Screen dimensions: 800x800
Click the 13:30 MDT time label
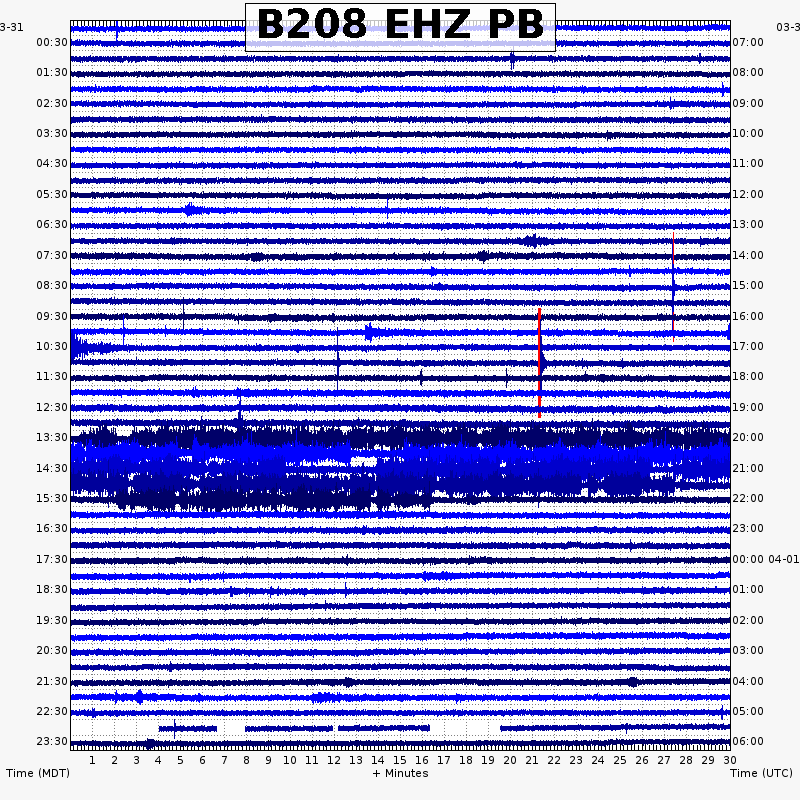click(52, 437)
